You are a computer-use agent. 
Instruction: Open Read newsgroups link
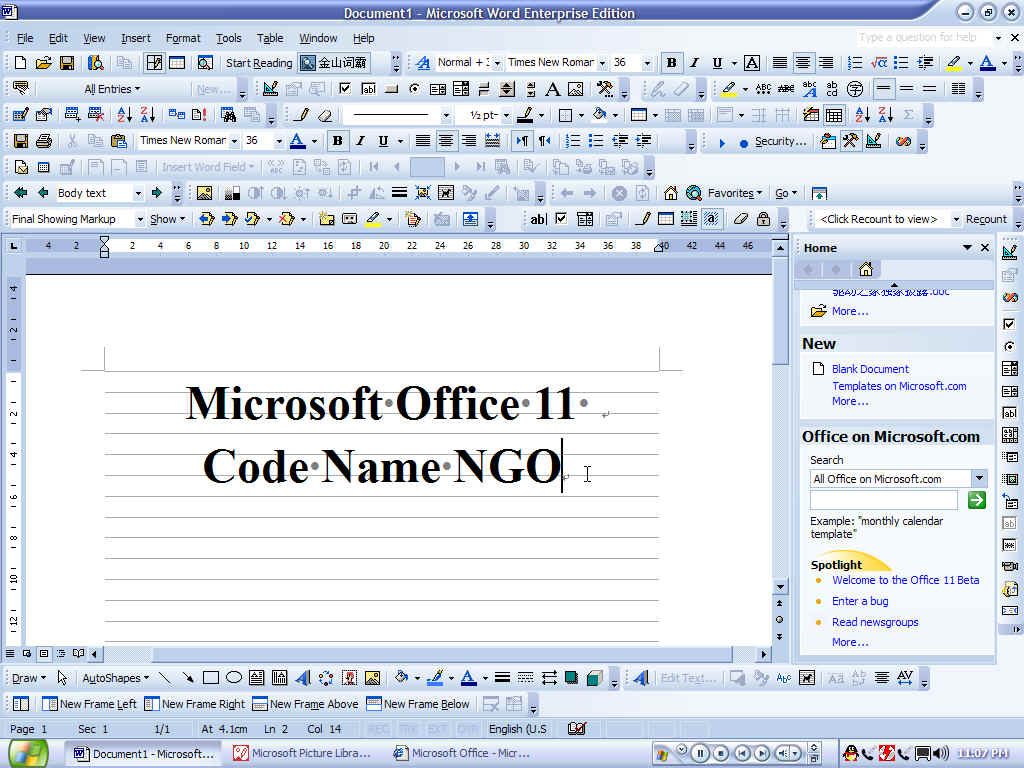point(874,622)
